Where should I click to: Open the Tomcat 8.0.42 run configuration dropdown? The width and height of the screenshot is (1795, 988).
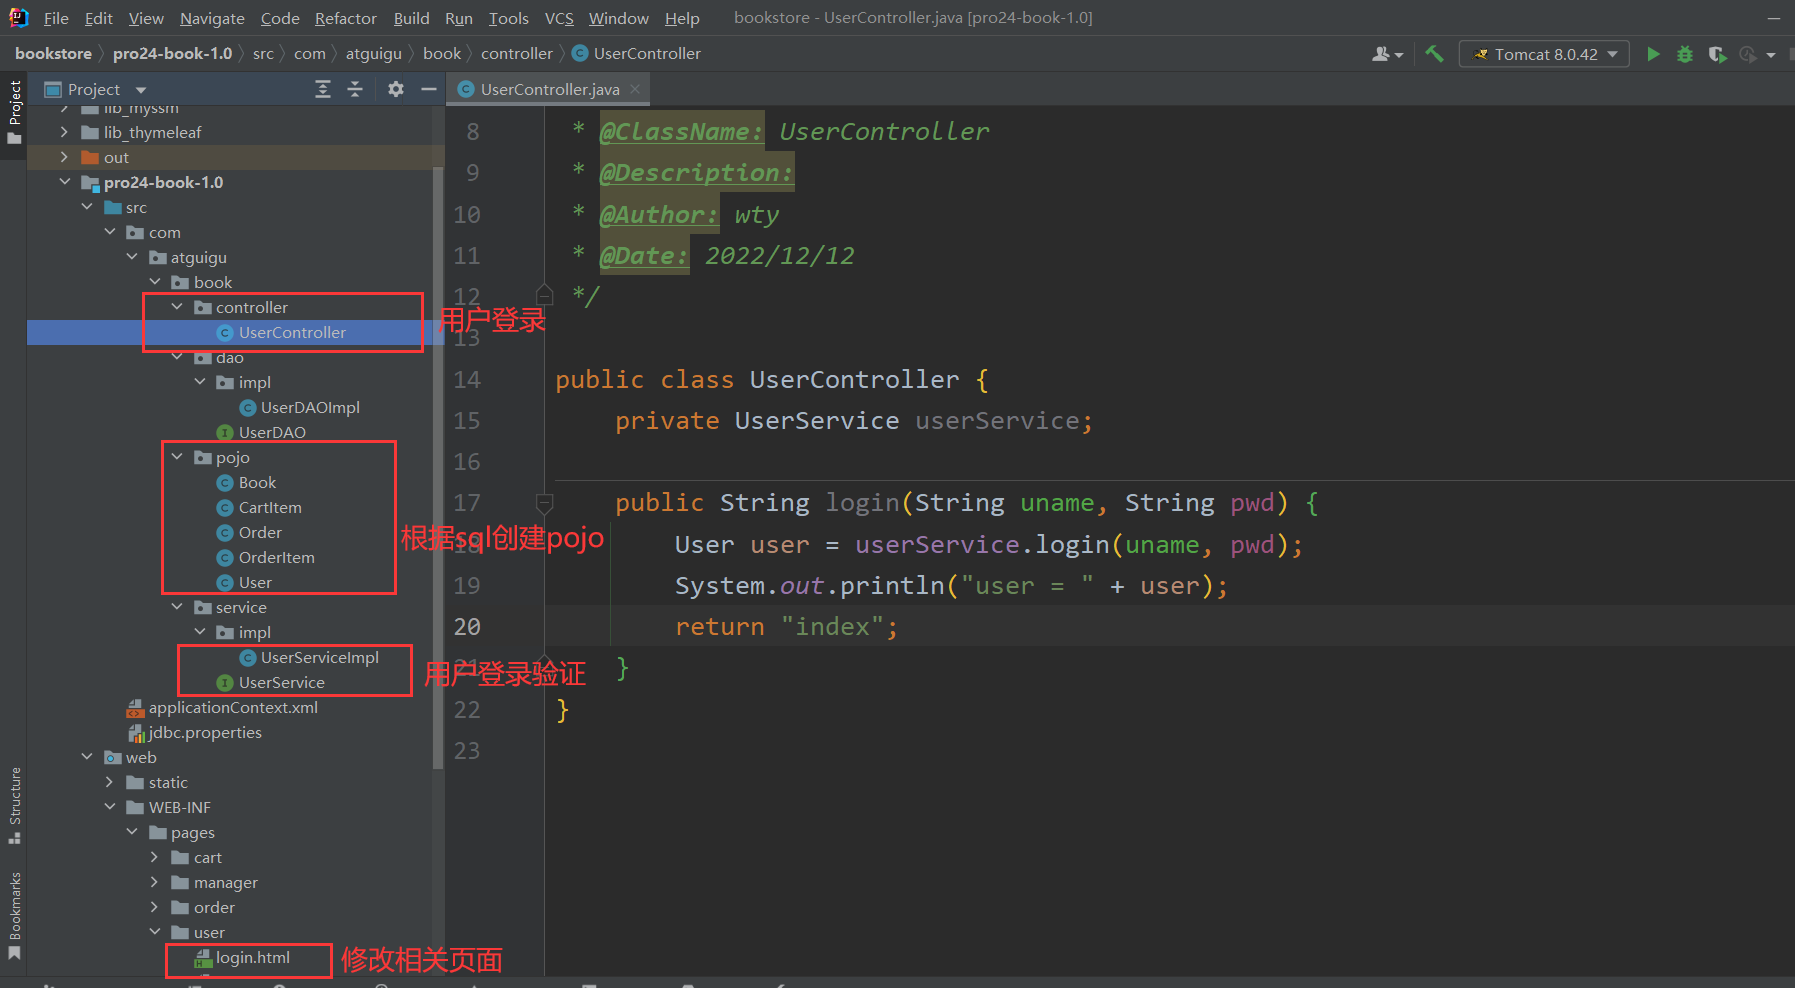(1544, 54)
